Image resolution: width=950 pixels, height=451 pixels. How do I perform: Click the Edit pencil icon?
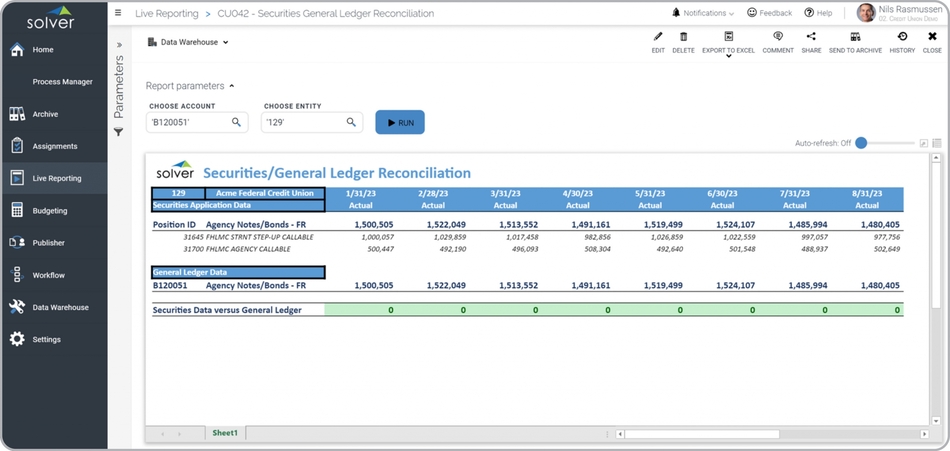657,38
